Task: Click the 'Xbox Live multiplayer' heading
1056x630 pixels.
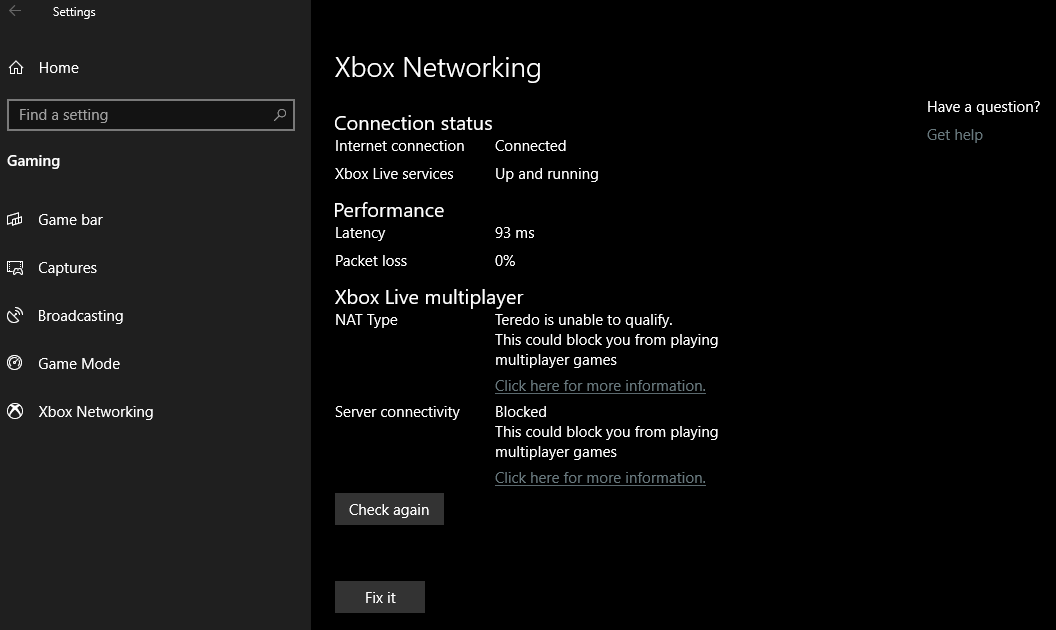Action: (x=429, y=297)
